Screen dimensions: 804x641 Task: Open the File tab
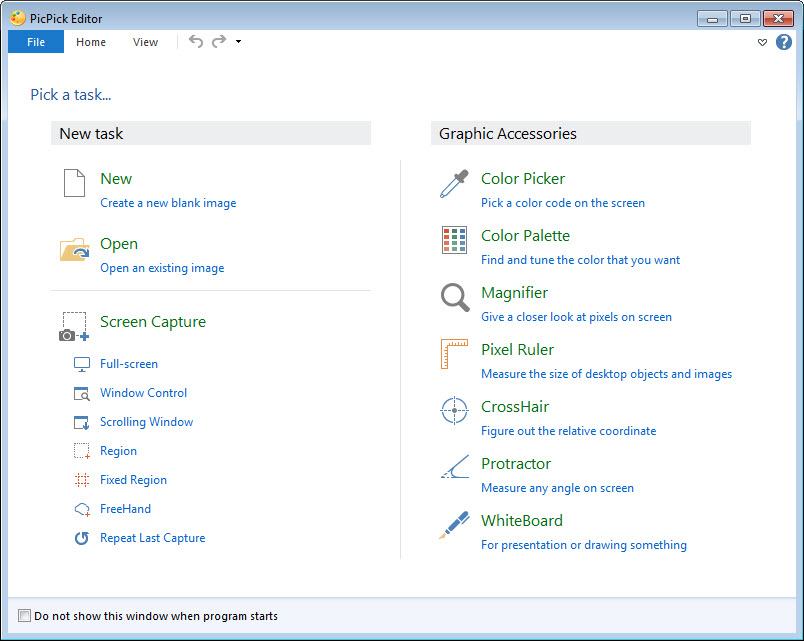point(36,42)
